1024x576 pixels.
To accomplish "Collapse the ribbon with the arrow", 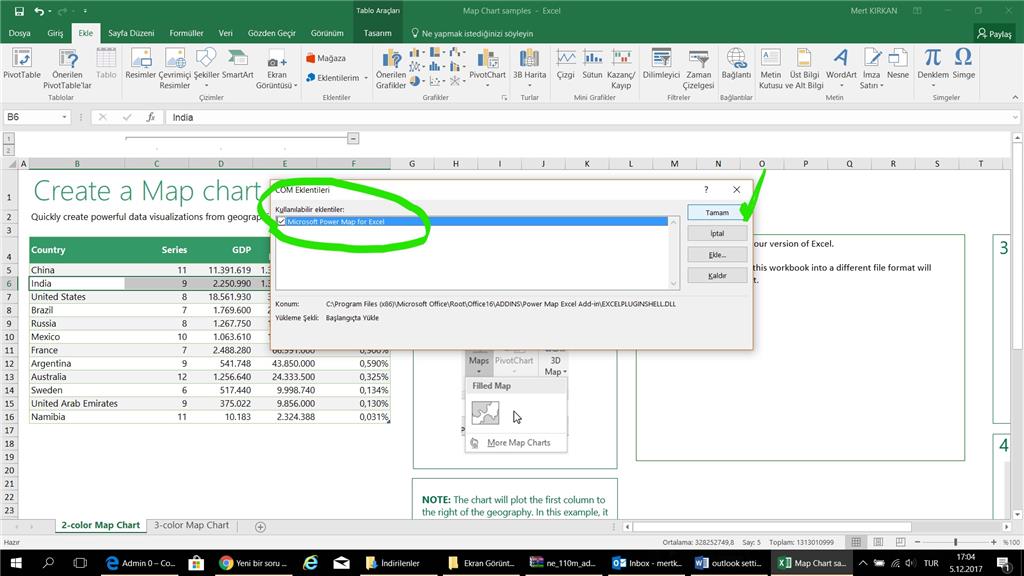I will coord(1015,97).
